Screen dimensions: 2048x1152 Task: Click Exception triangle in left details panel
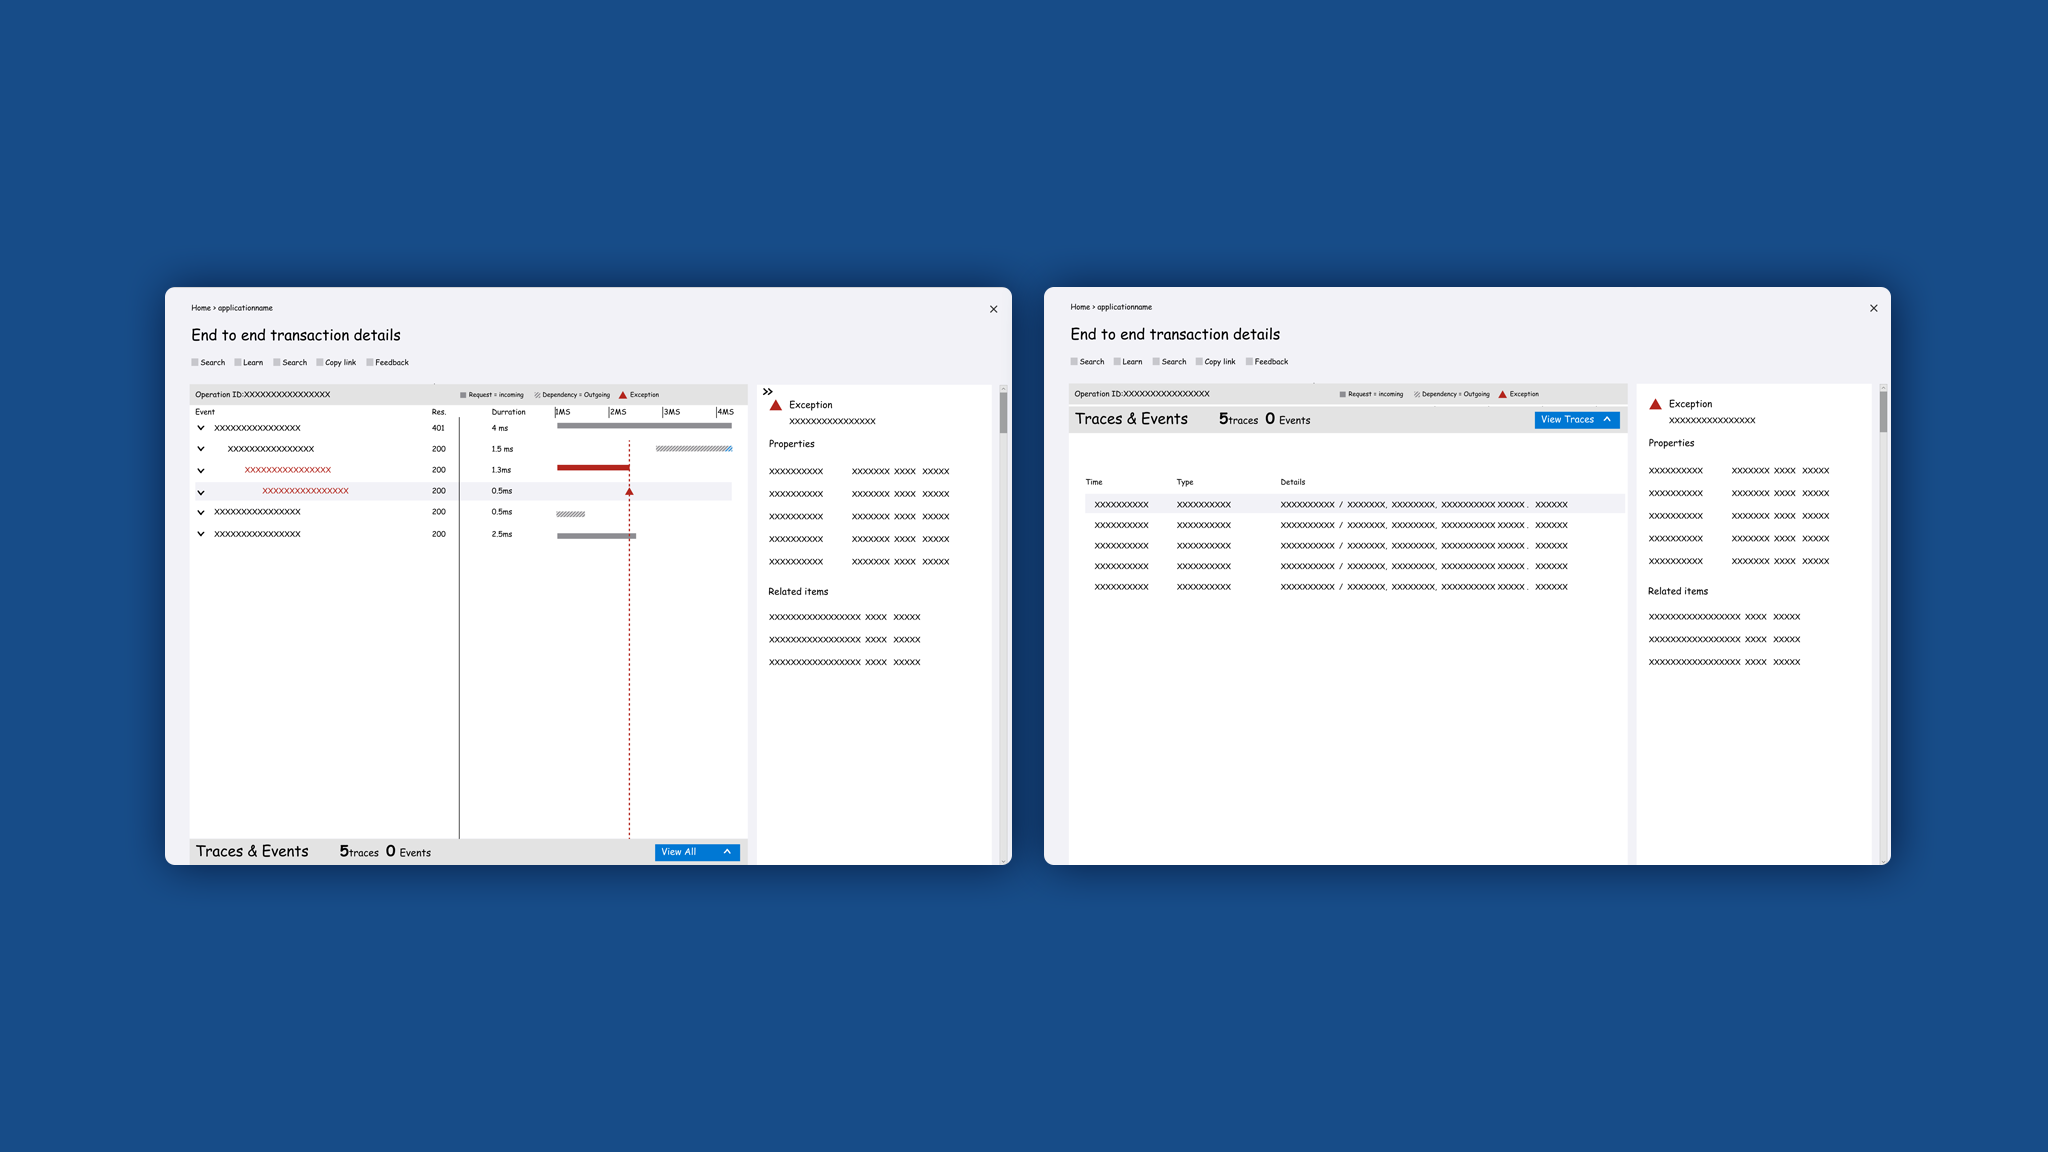[775, 406]
